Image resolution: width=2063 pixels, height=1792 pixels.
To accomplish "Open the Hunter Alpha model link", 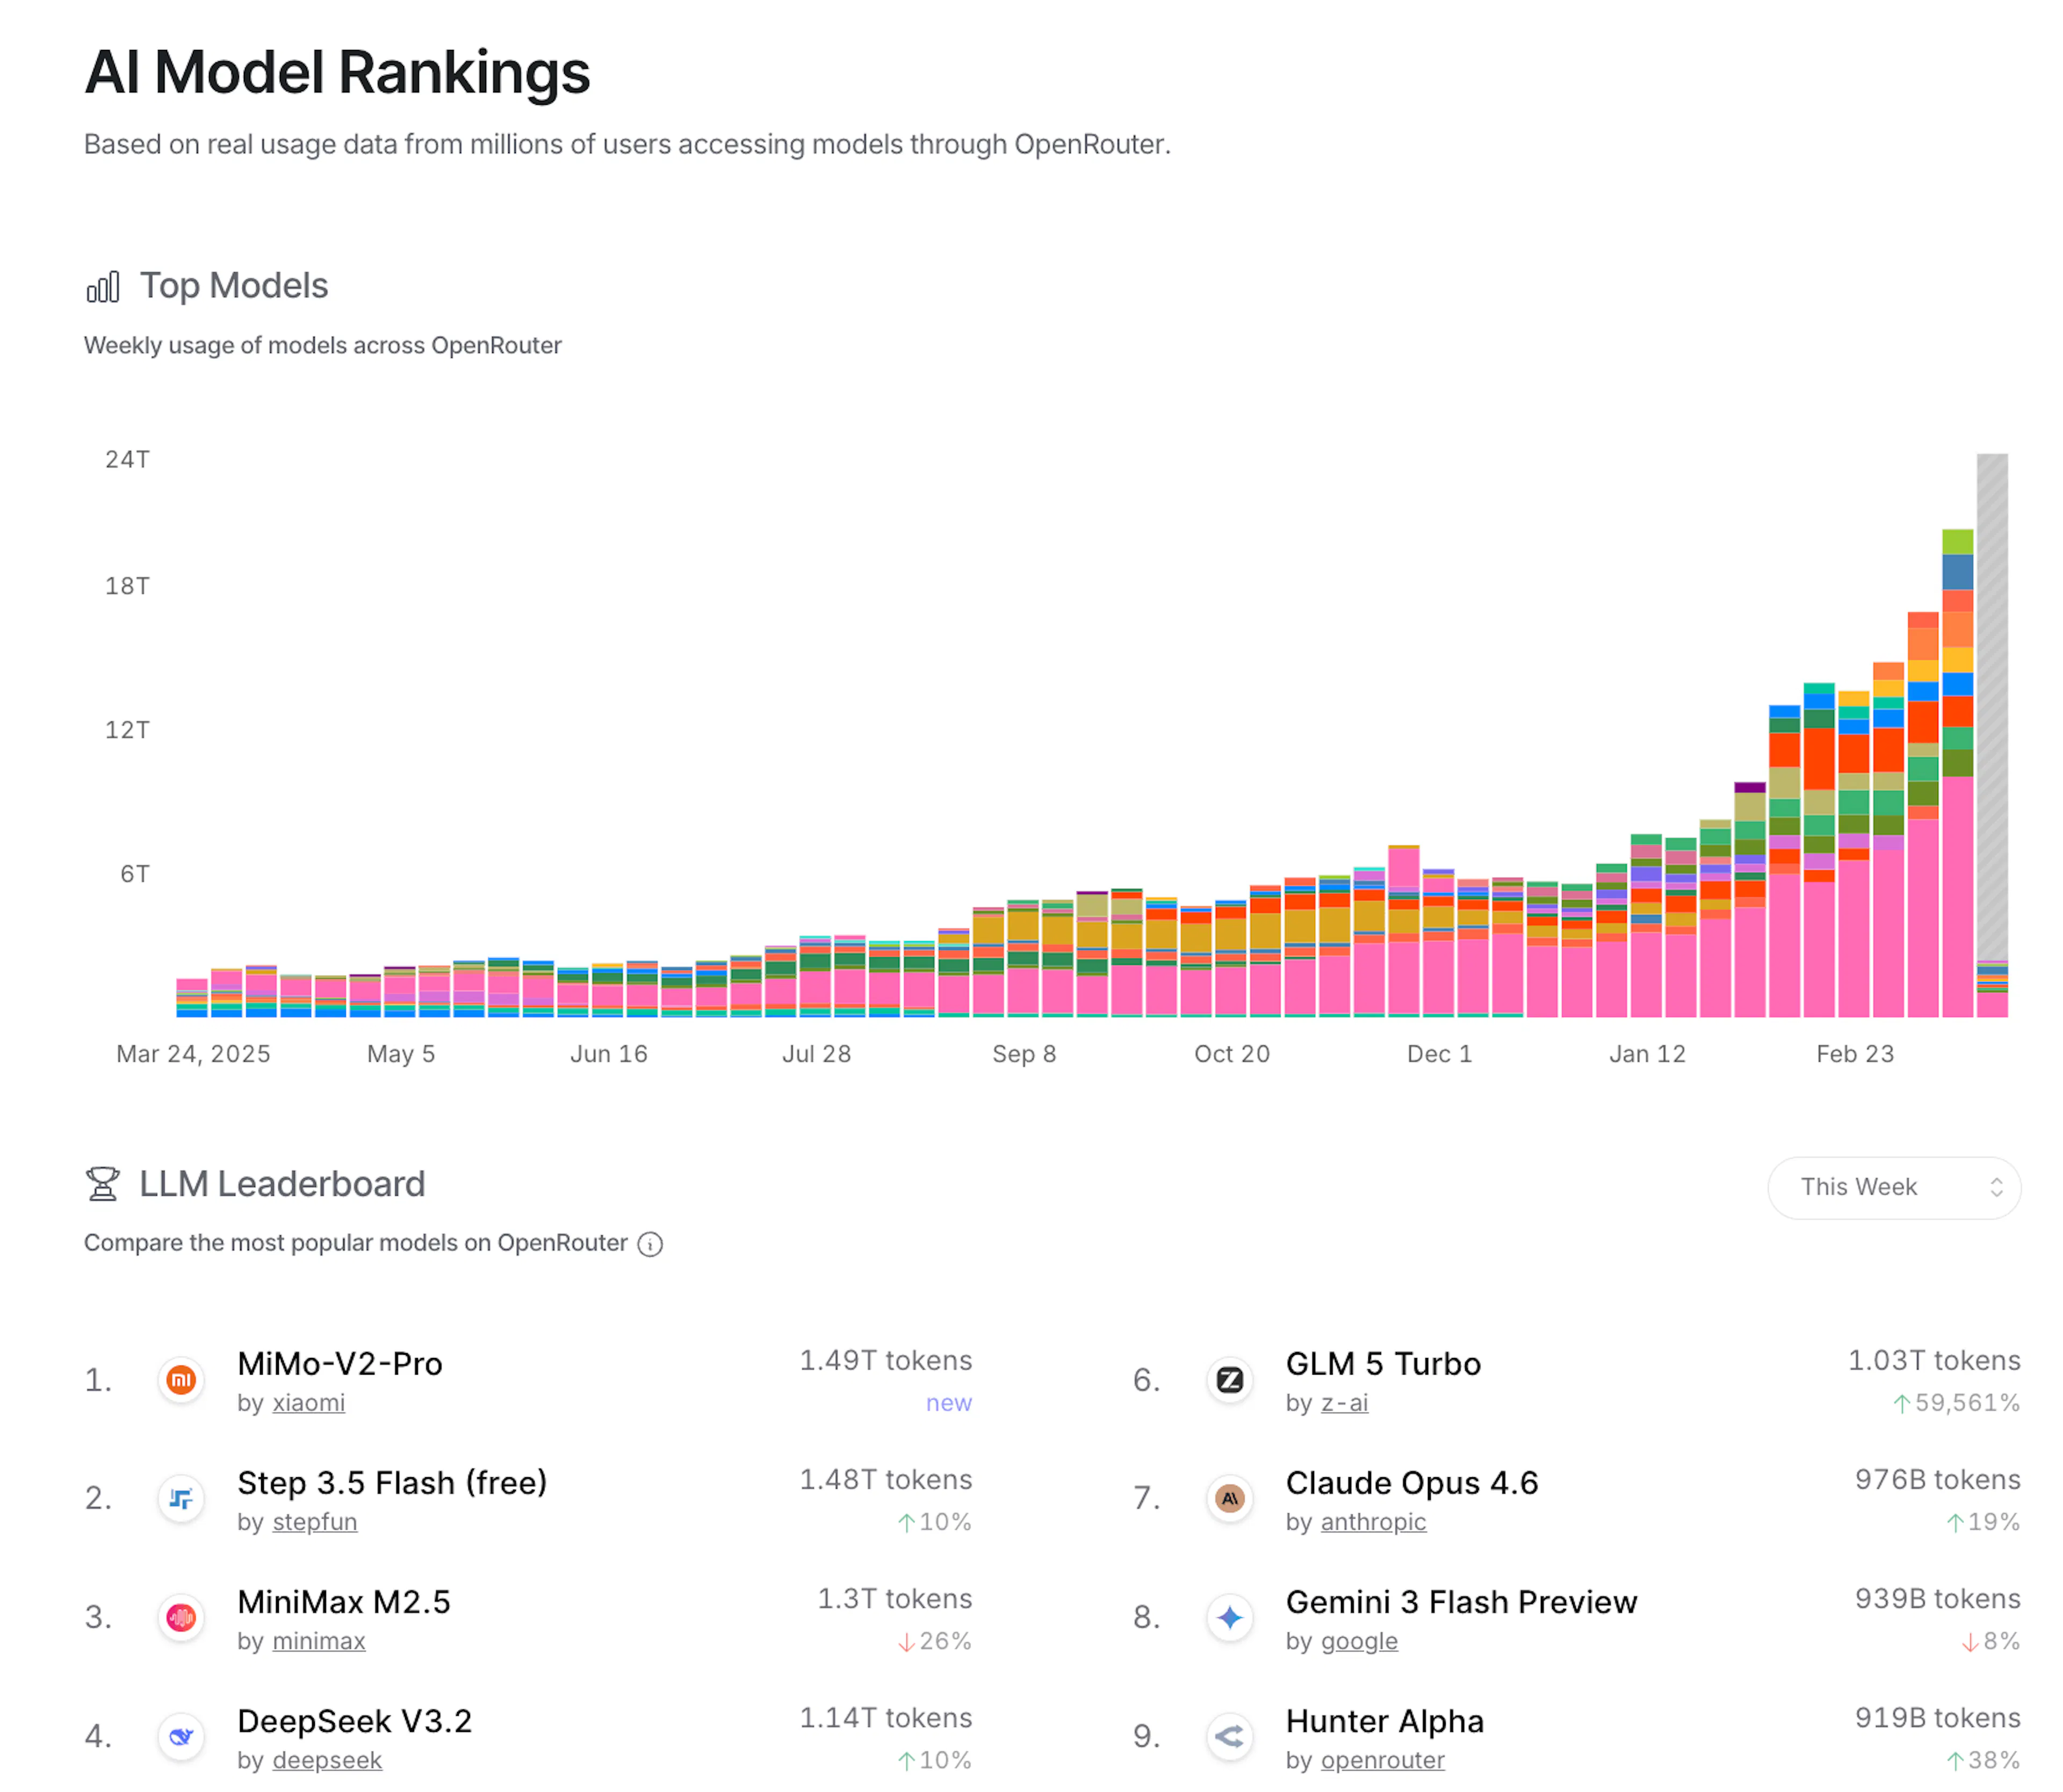I will (1385, 1721).
